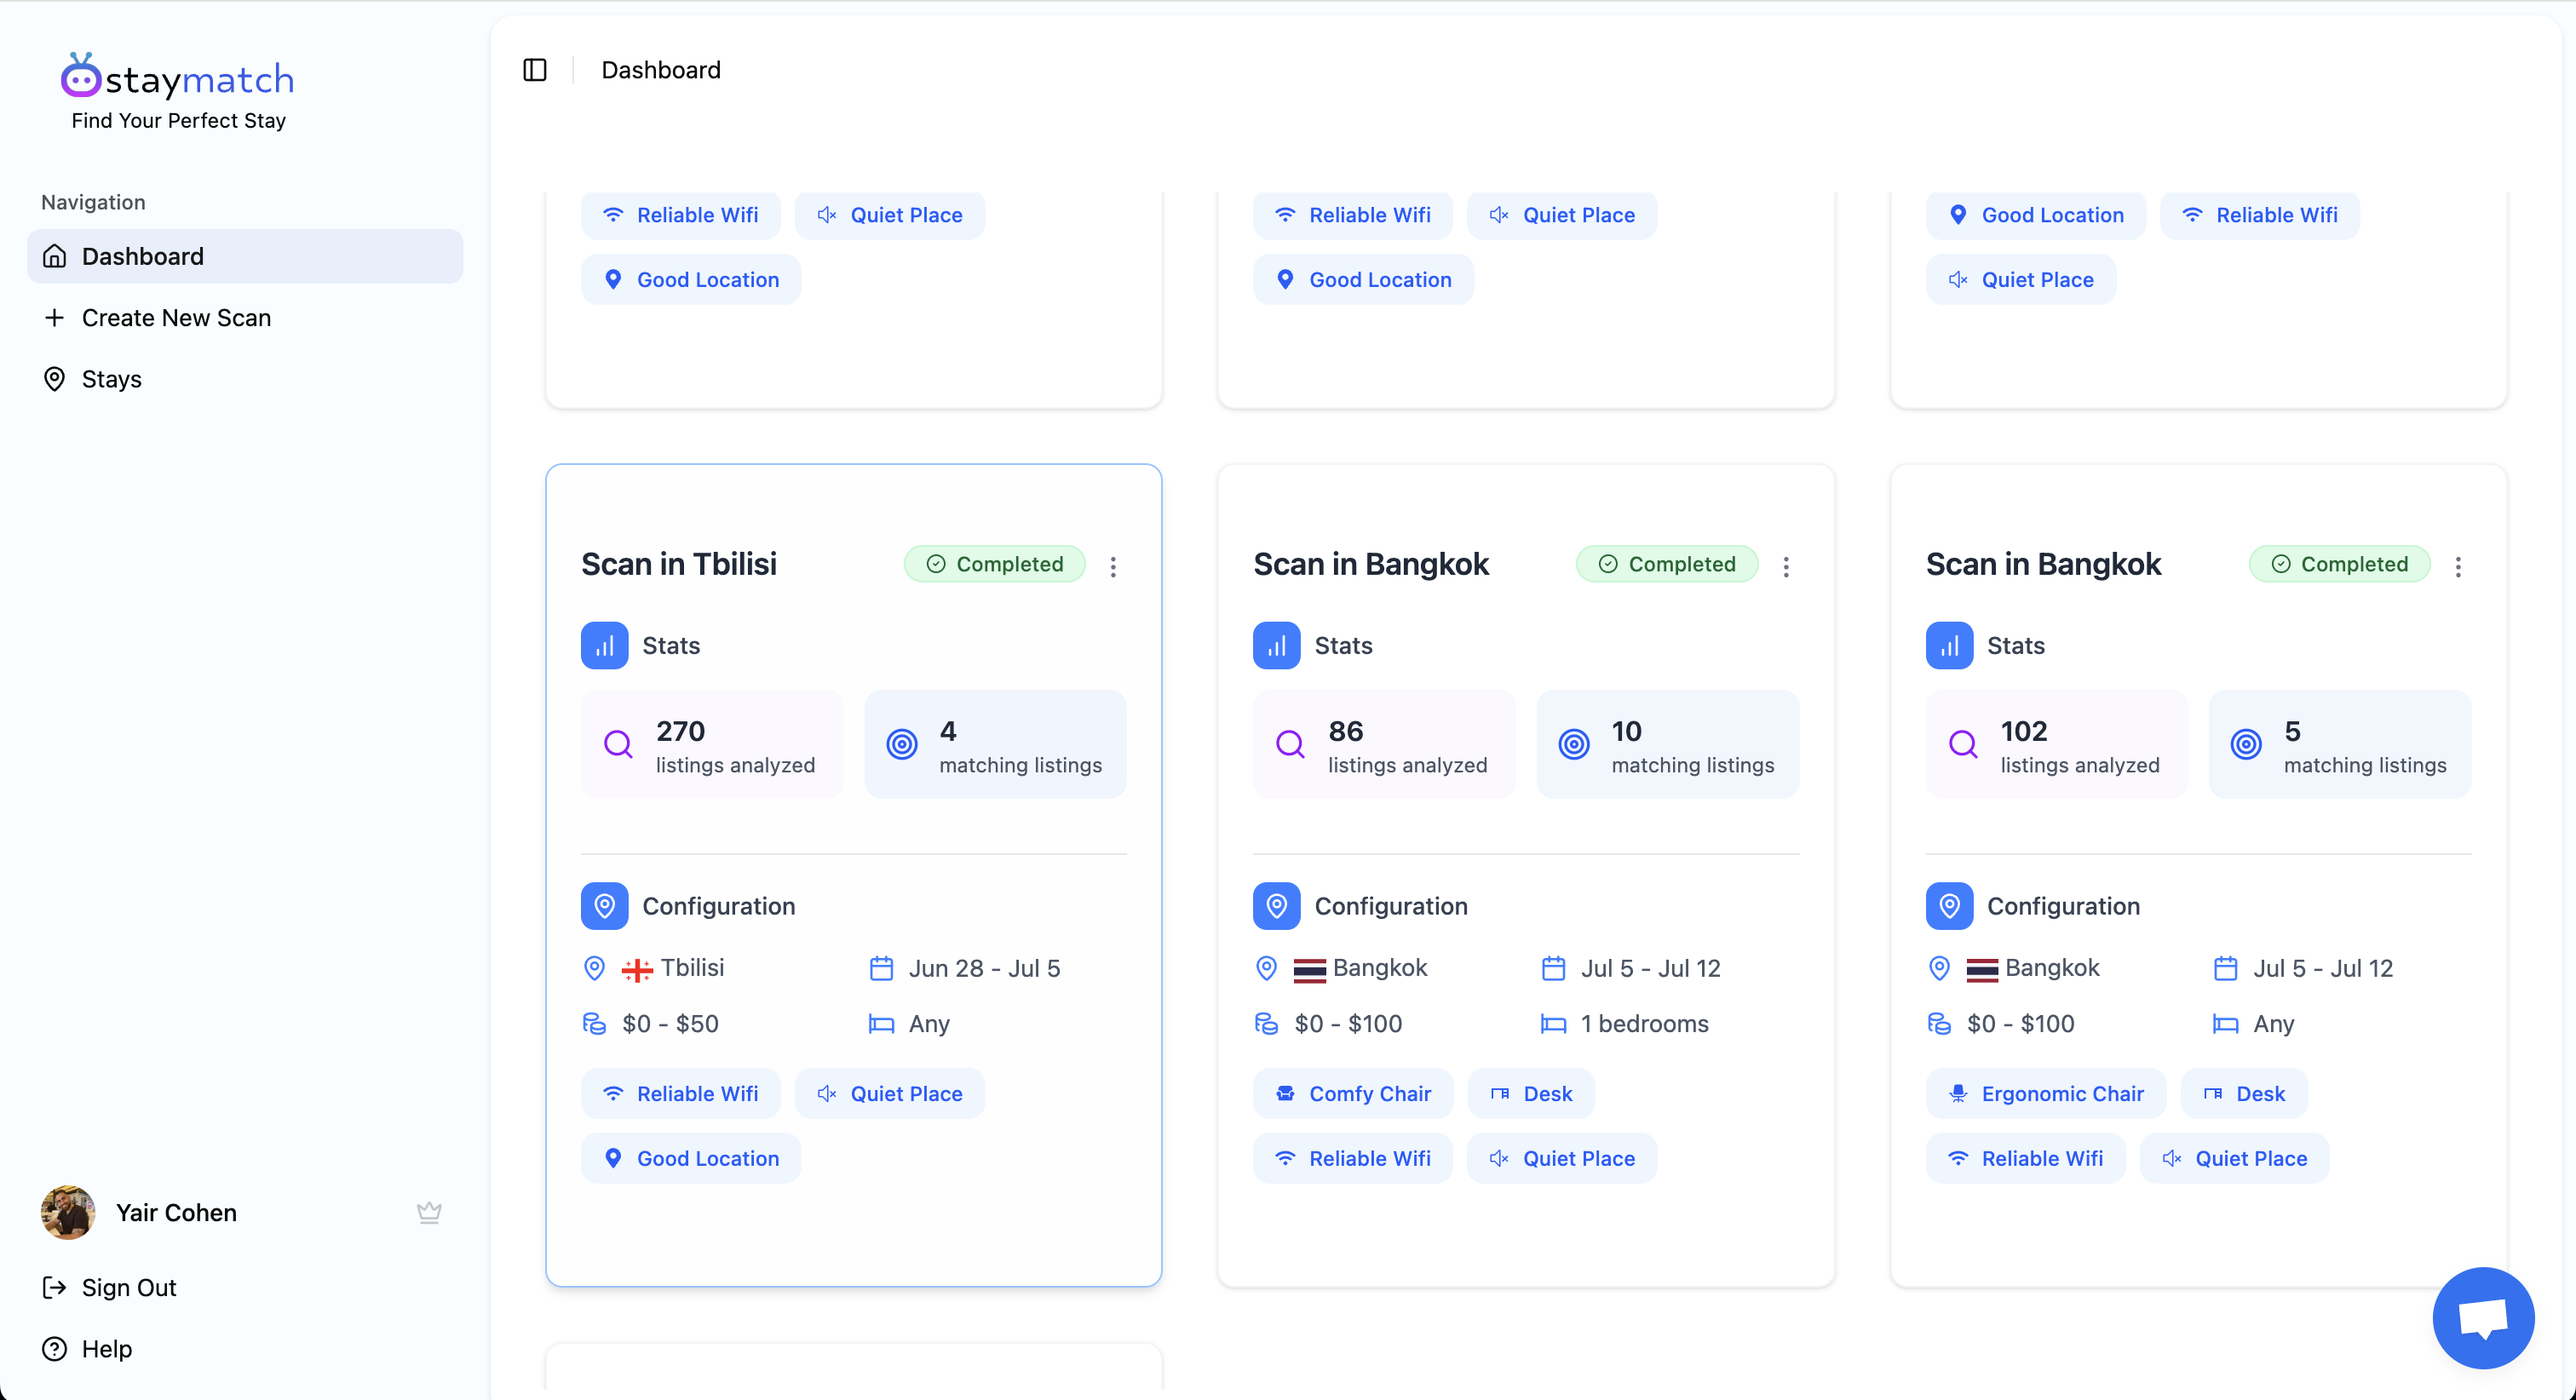The height and width of the screenshot is (1400, 2576).
Task: Click Desk tag next to Ergonomic Chair
Action: click(x=2244, y=1093)
